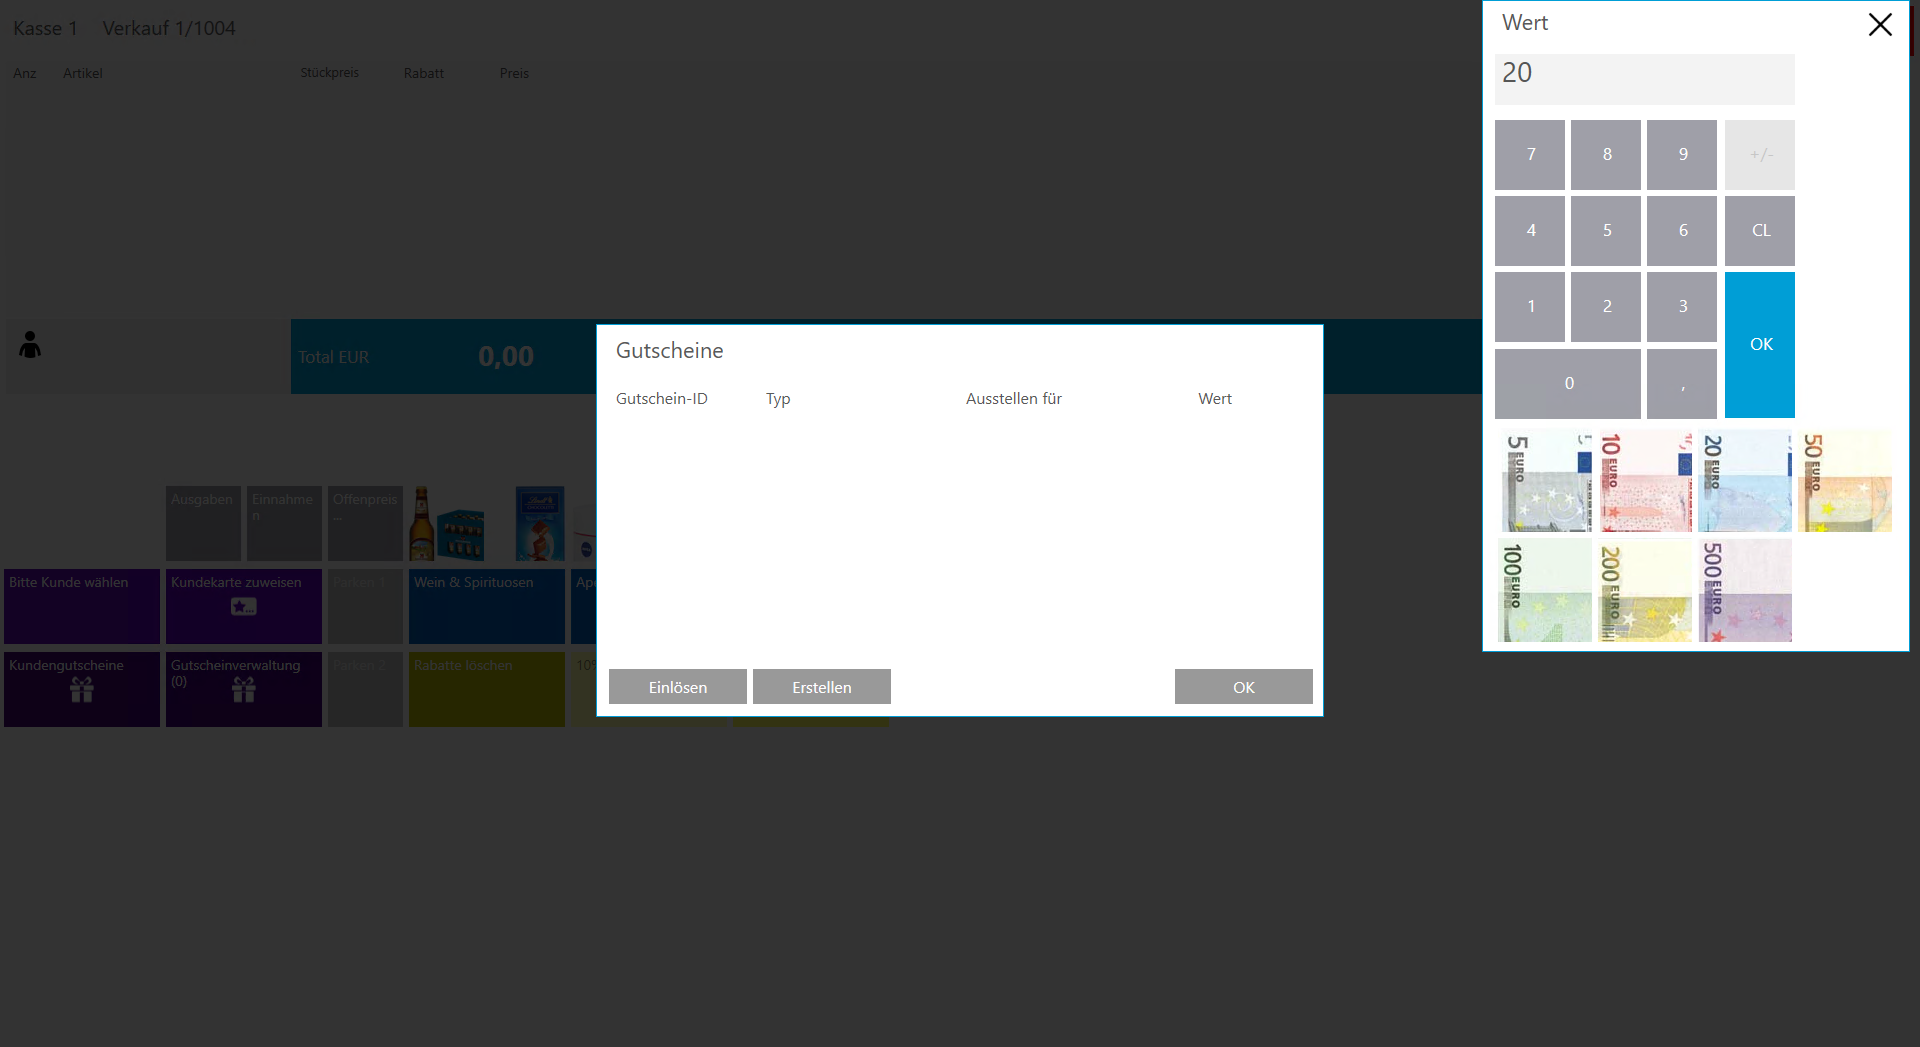Tap keypad digit 1
The height and width of the screenshot is (1047, 1920).
[1530, 307]
